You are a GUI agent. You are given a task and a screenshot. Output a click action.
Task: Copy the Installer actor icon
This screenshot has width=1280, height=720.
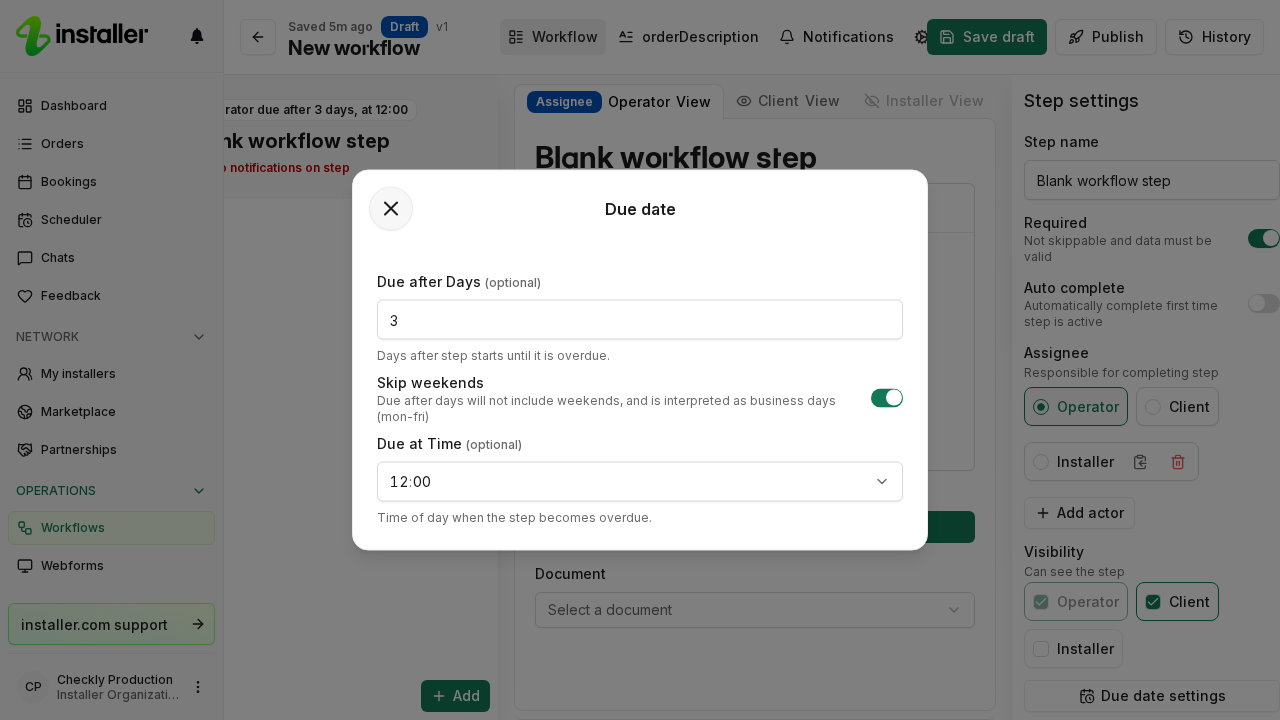point(1140,462)
